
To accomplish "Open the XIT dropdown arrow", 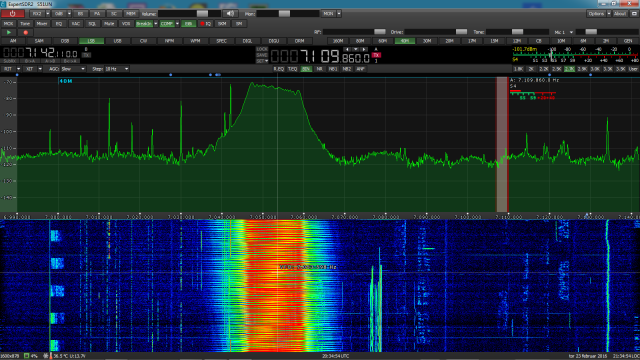I will click(x=40, y=69).
